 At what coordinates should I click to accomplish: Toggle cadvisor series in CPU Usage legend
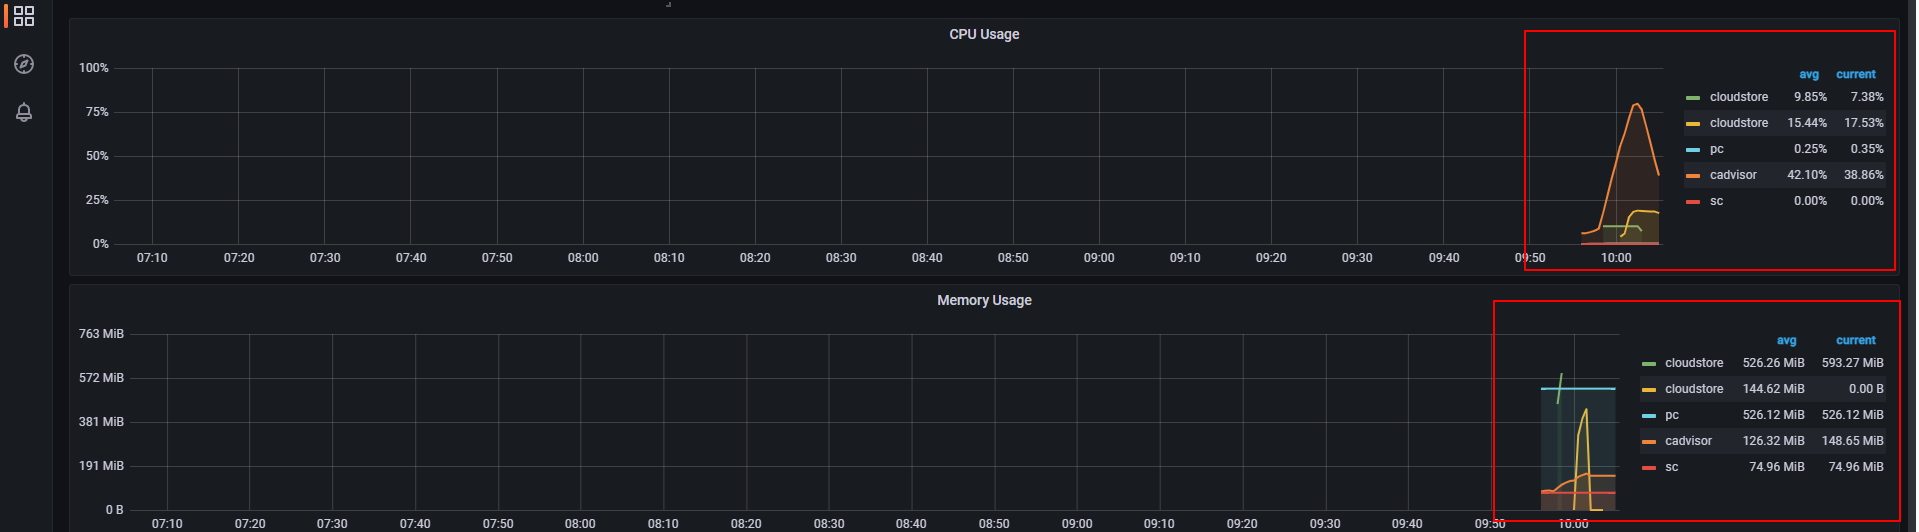tap(1733, 175)
